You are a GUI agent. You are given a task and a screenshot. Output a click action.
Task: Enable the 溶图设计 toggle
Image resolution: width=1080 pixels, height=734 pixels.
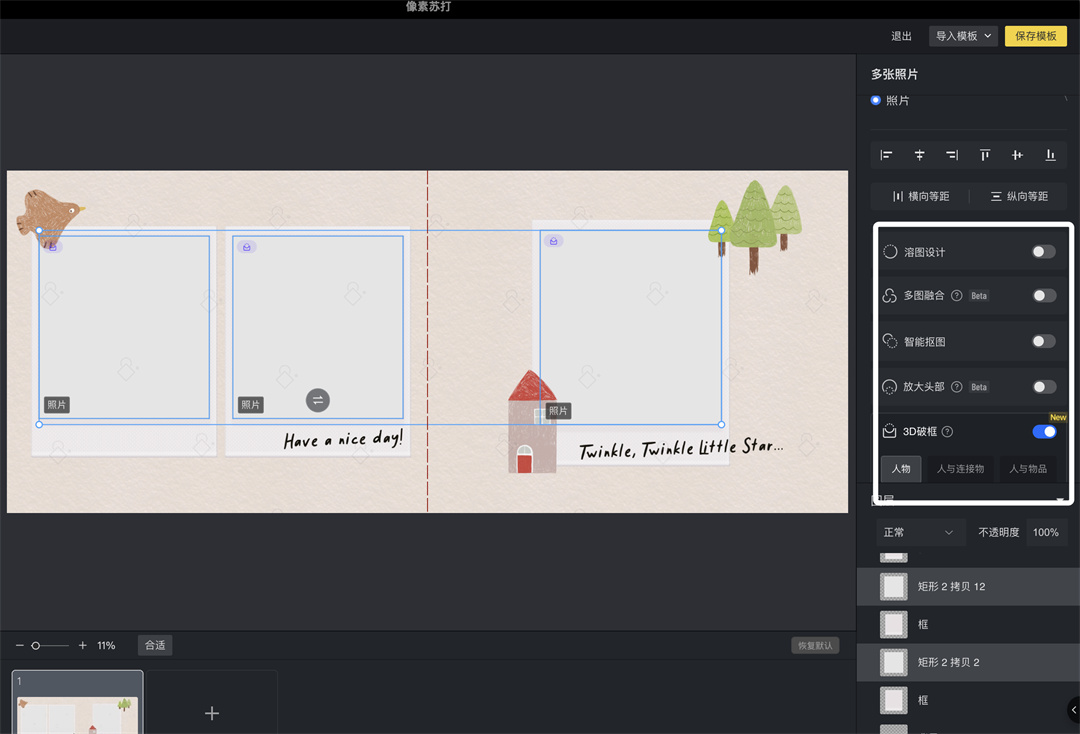pos(1043,252)
